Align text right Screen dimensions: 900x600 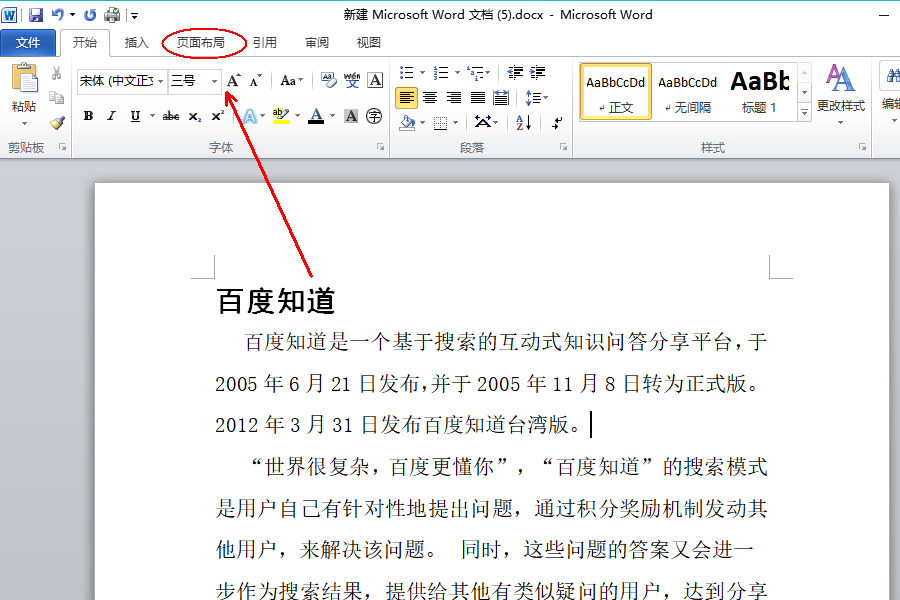(453, 98)
